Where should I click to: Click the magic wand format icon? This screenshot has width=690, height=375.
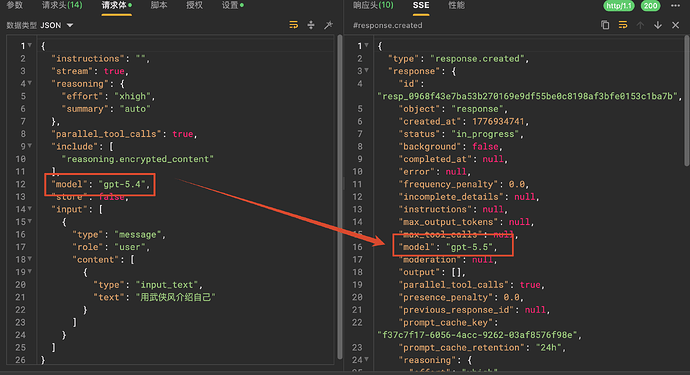(328, 25)
